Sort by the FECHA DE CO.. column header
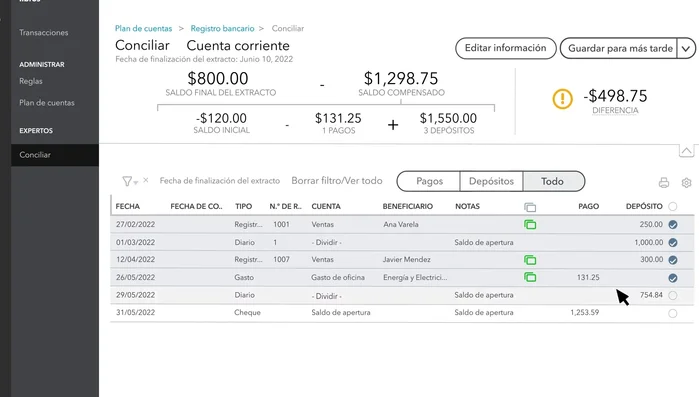Screen dimensions: 699x397 coord(196,206)
